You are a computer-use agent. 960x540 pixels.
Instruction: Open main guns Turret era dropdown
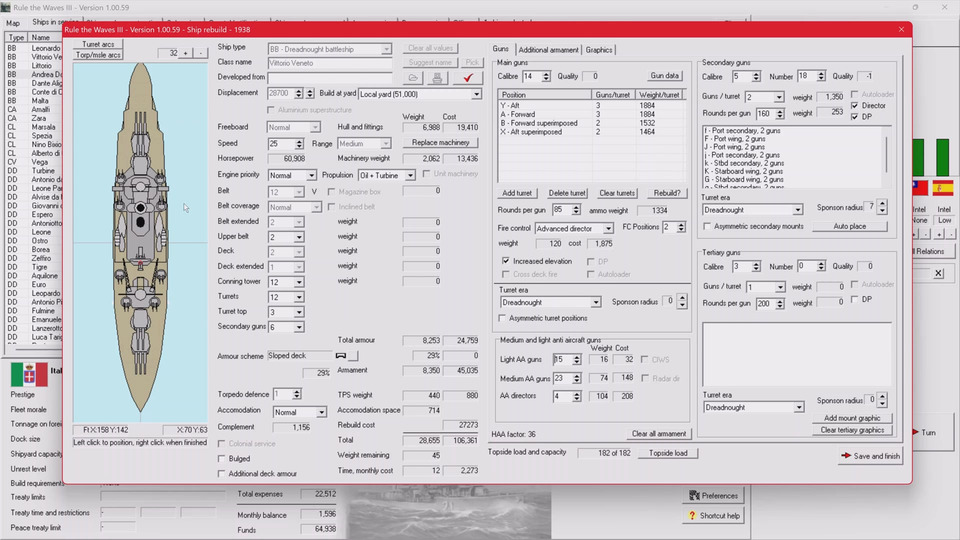pyautogui.click(x=596, y=302)
